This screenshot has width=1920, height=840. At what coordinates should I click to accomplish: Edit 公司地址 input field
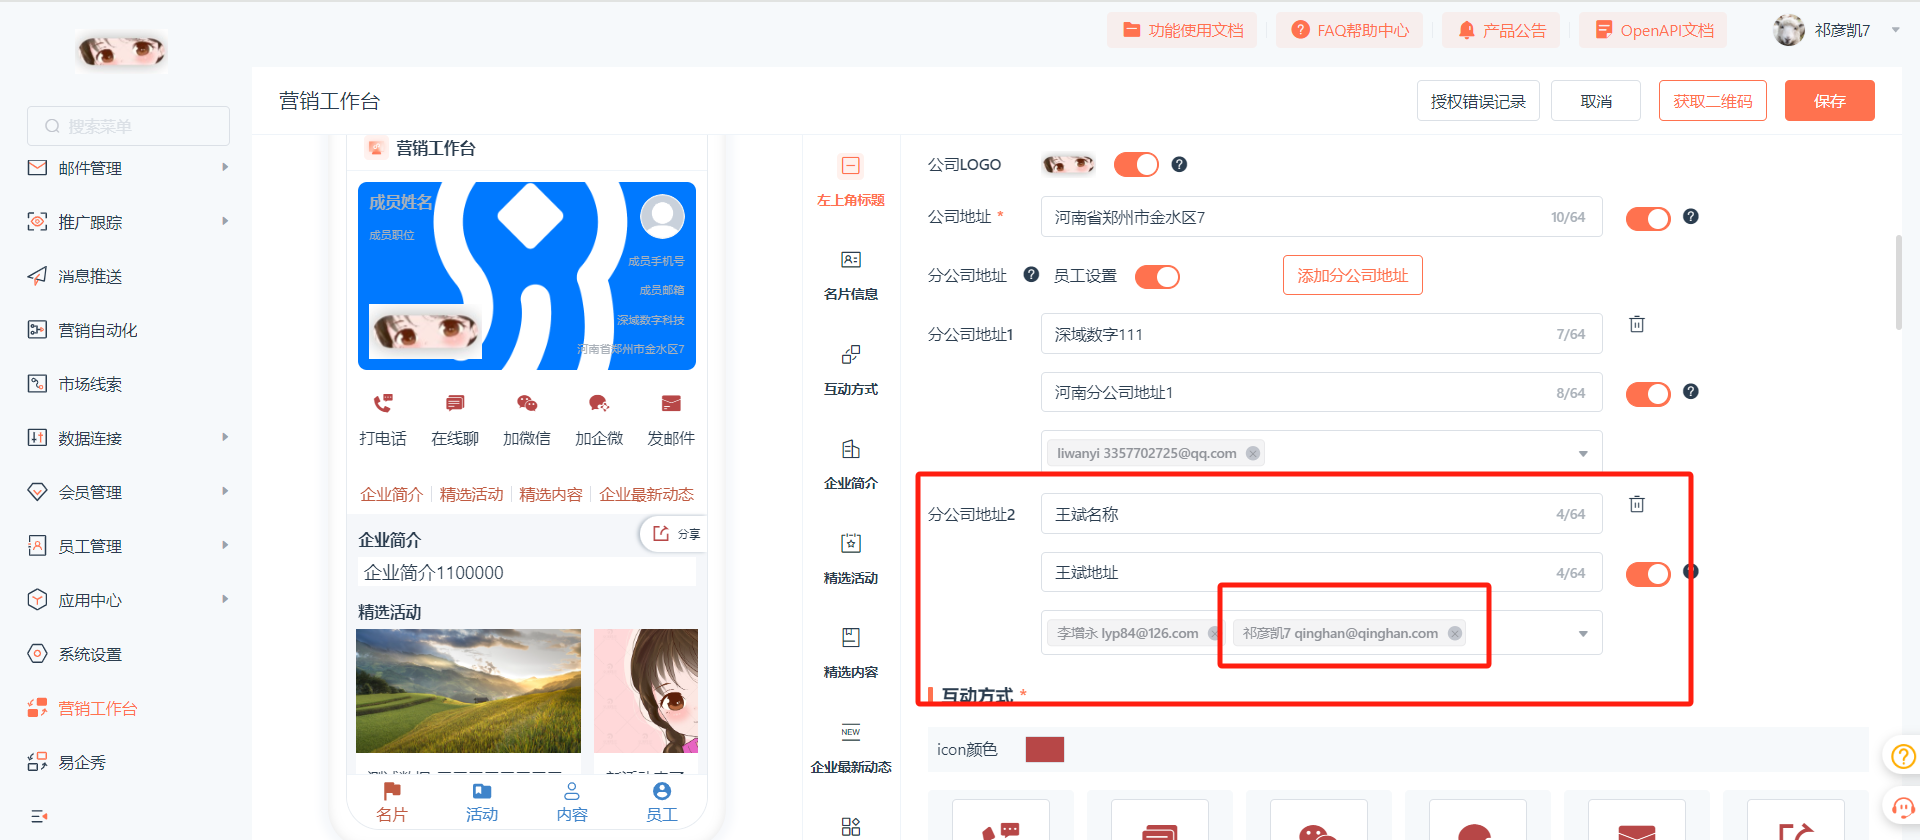pos(1321,217)
